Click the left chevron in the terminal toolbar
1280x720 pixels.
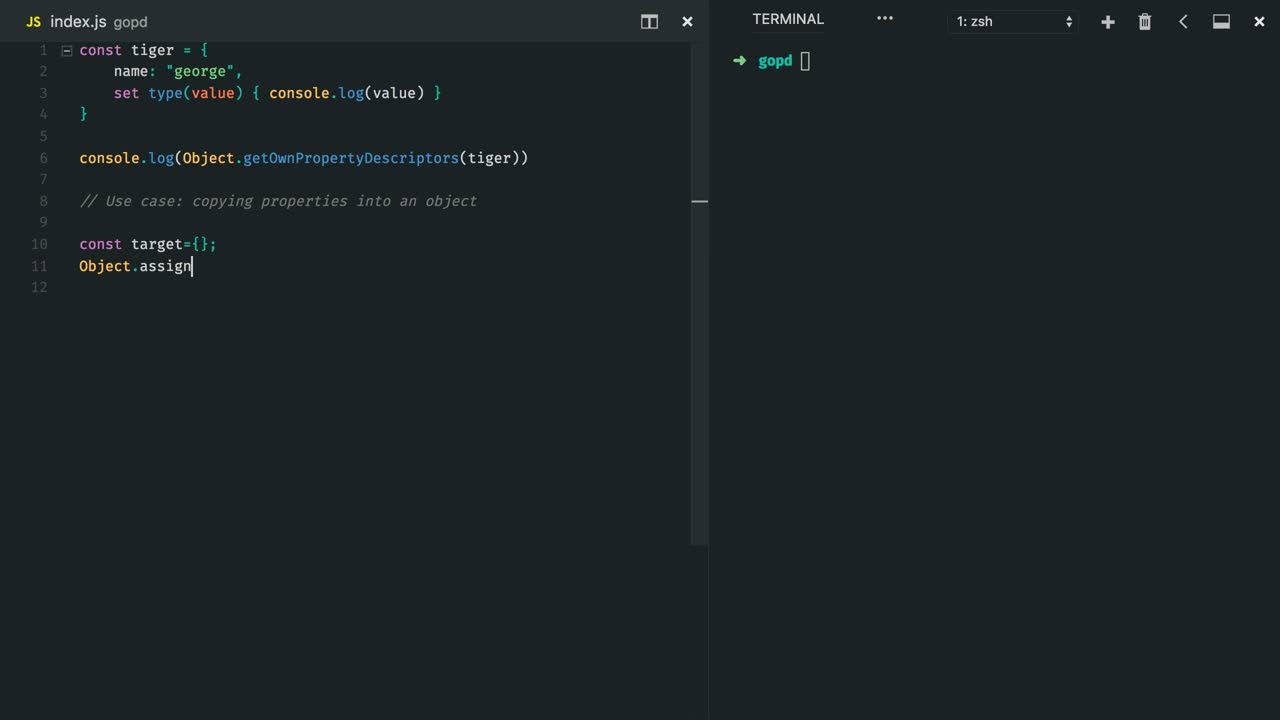click(x=1183, y=22)
